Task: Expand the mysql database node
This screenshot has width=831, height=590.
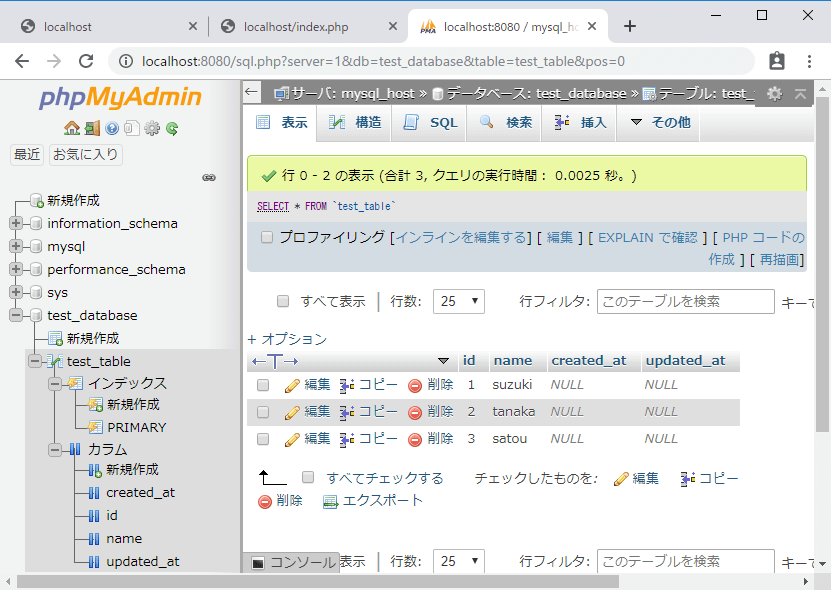Action: [x=16, y=246]
